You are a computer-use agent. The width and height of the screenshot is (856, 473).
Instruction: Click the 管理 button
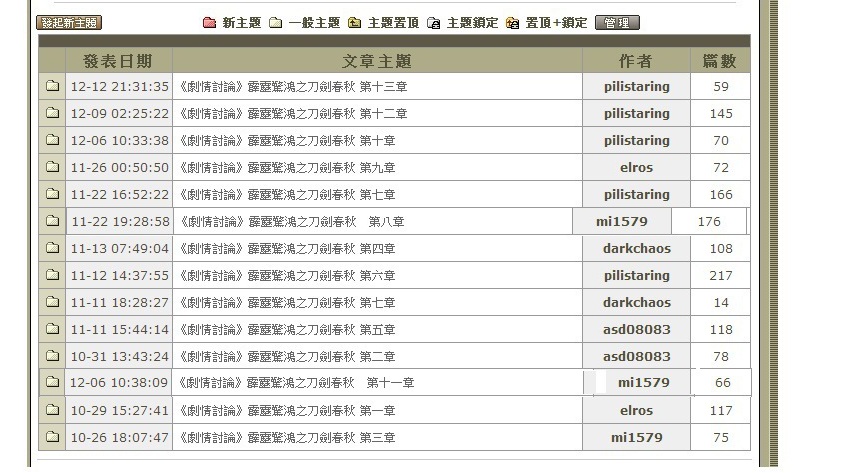(617, 22)
